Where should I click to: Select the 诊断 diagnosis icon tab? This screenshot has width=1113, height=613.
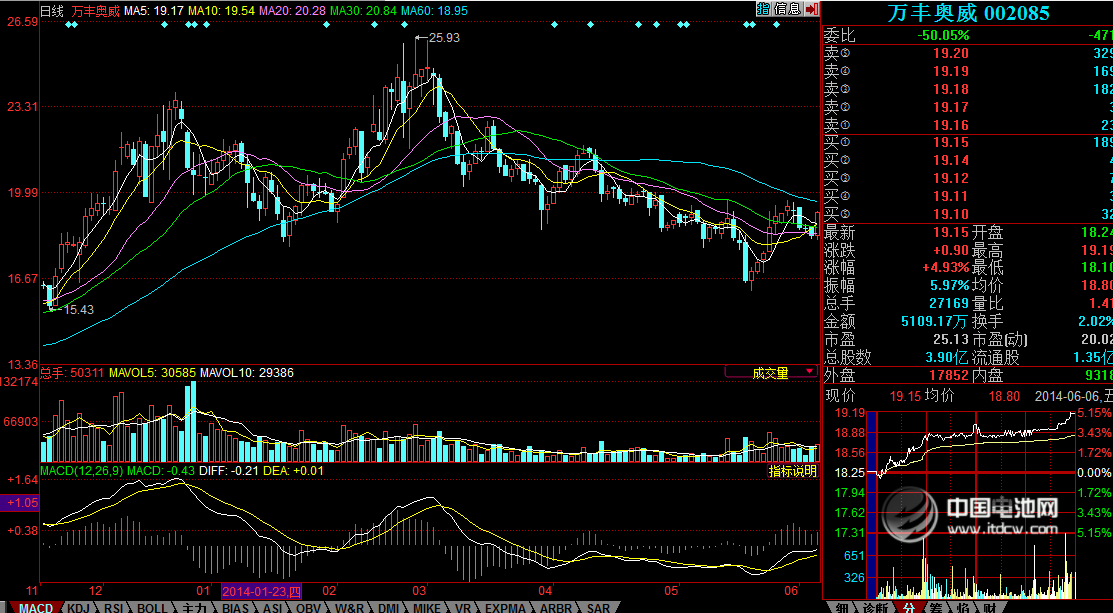pyautogui.click(x=875, y=607)
